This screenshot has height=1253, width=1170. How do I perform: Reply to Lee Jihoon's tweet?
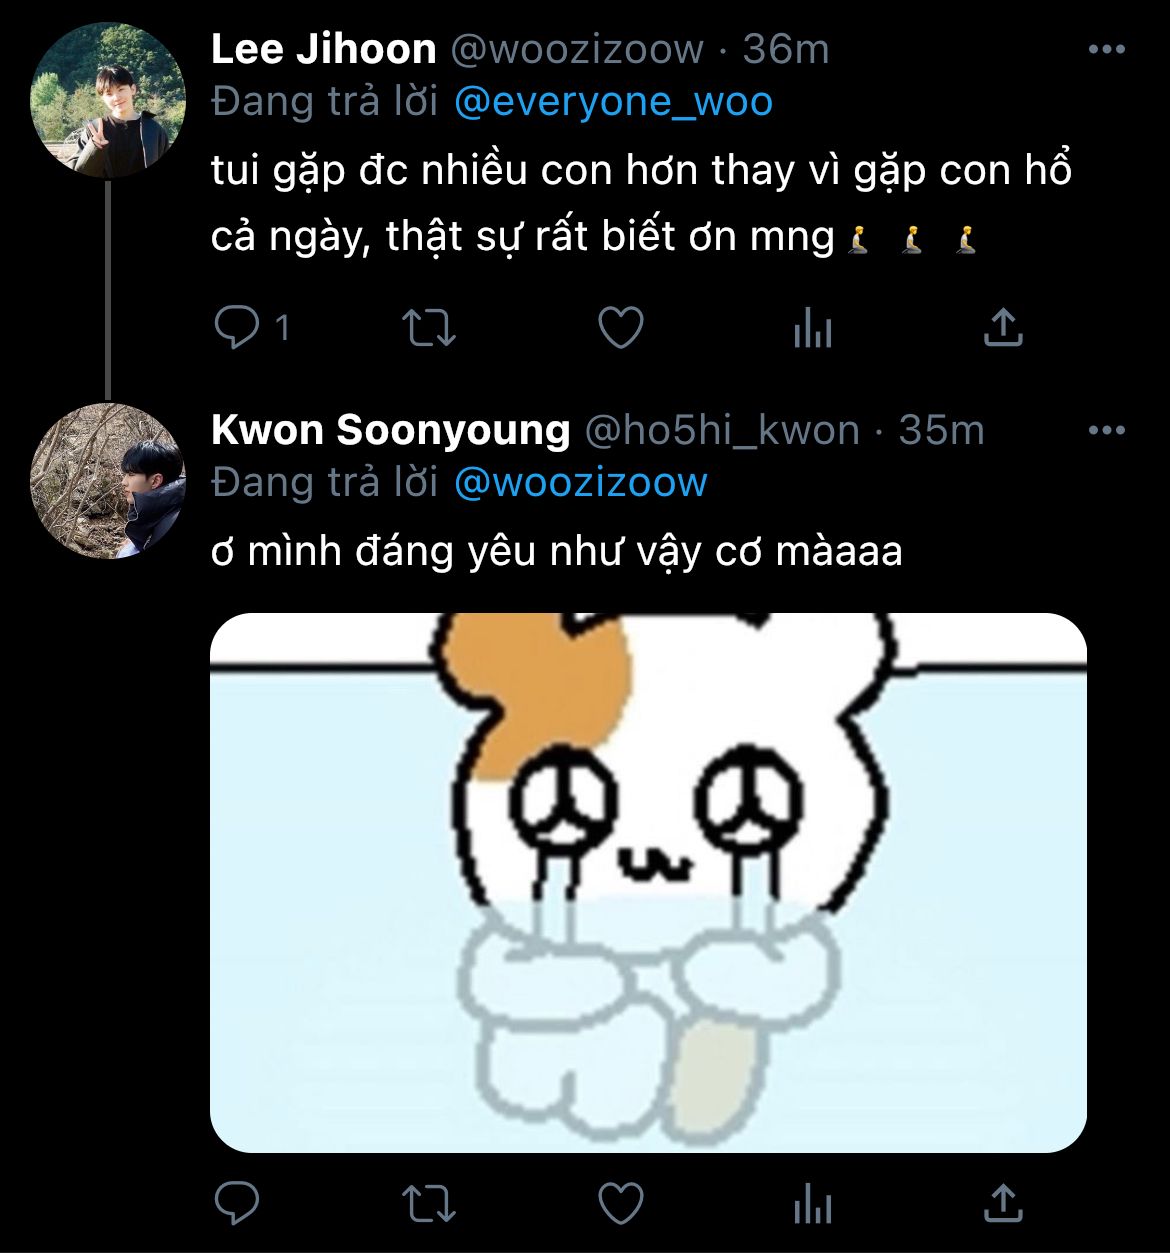[237, 328]
